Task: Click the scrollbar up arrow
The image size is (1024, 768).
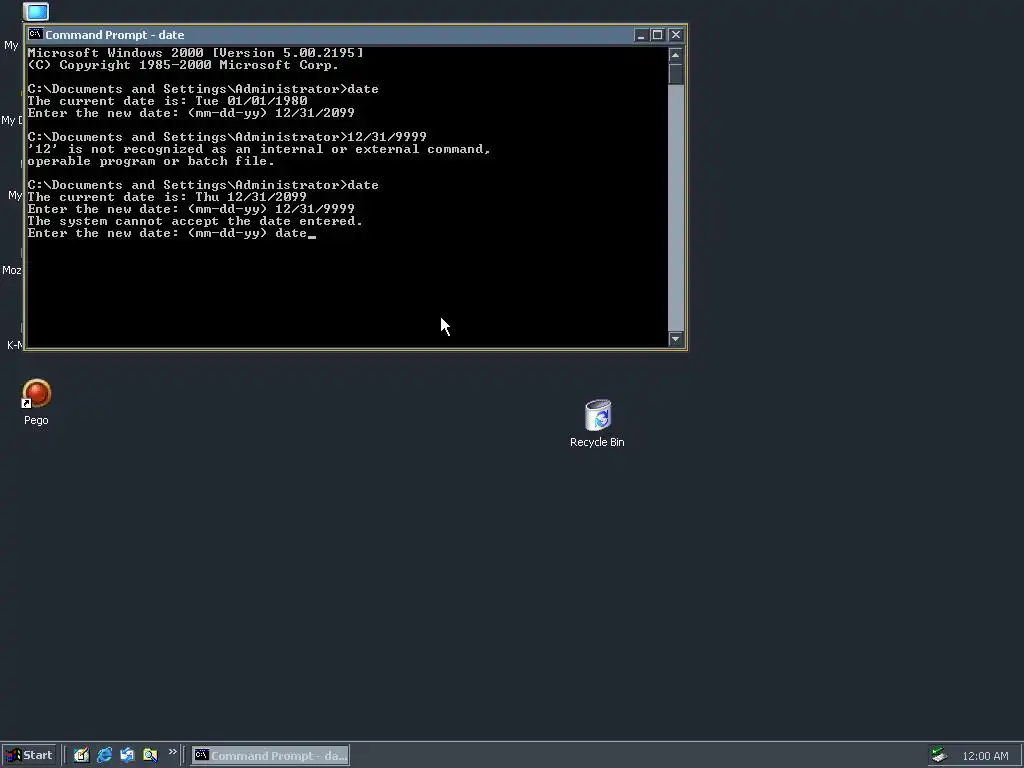Action: tap(676, 56)
